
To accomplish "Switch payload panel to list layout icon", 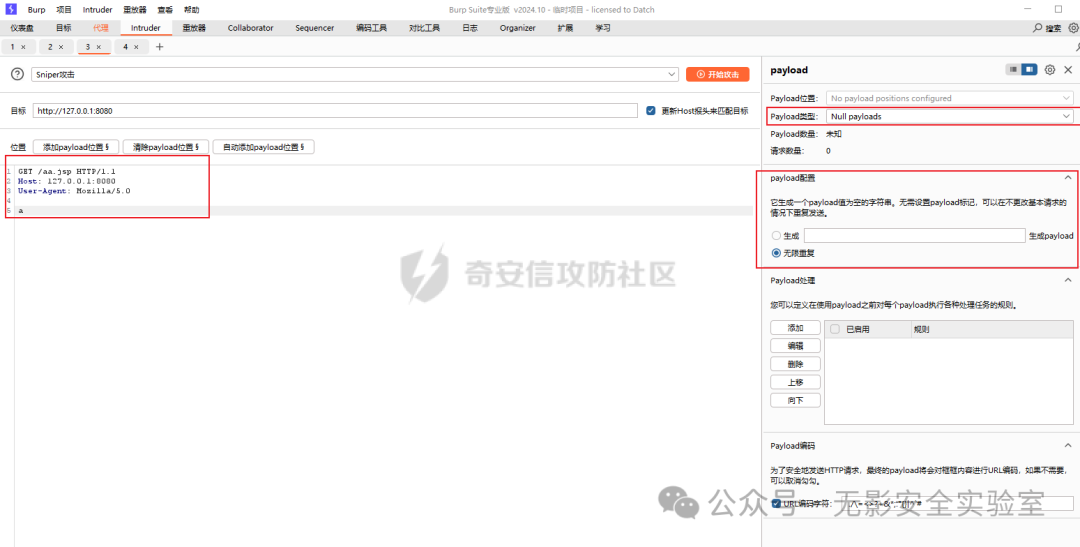I will pos(1013,70).
